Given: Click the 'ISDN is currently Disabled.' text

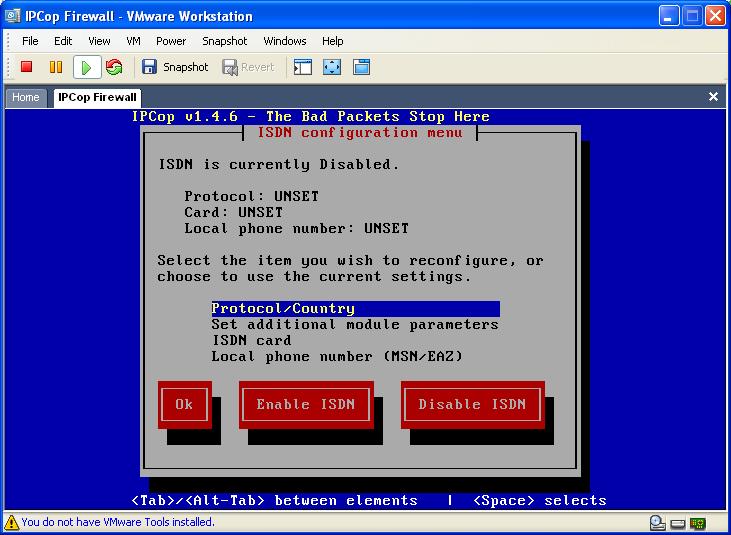Looking at the screenshot, I should pyautogui.click(x=279, y=165).
